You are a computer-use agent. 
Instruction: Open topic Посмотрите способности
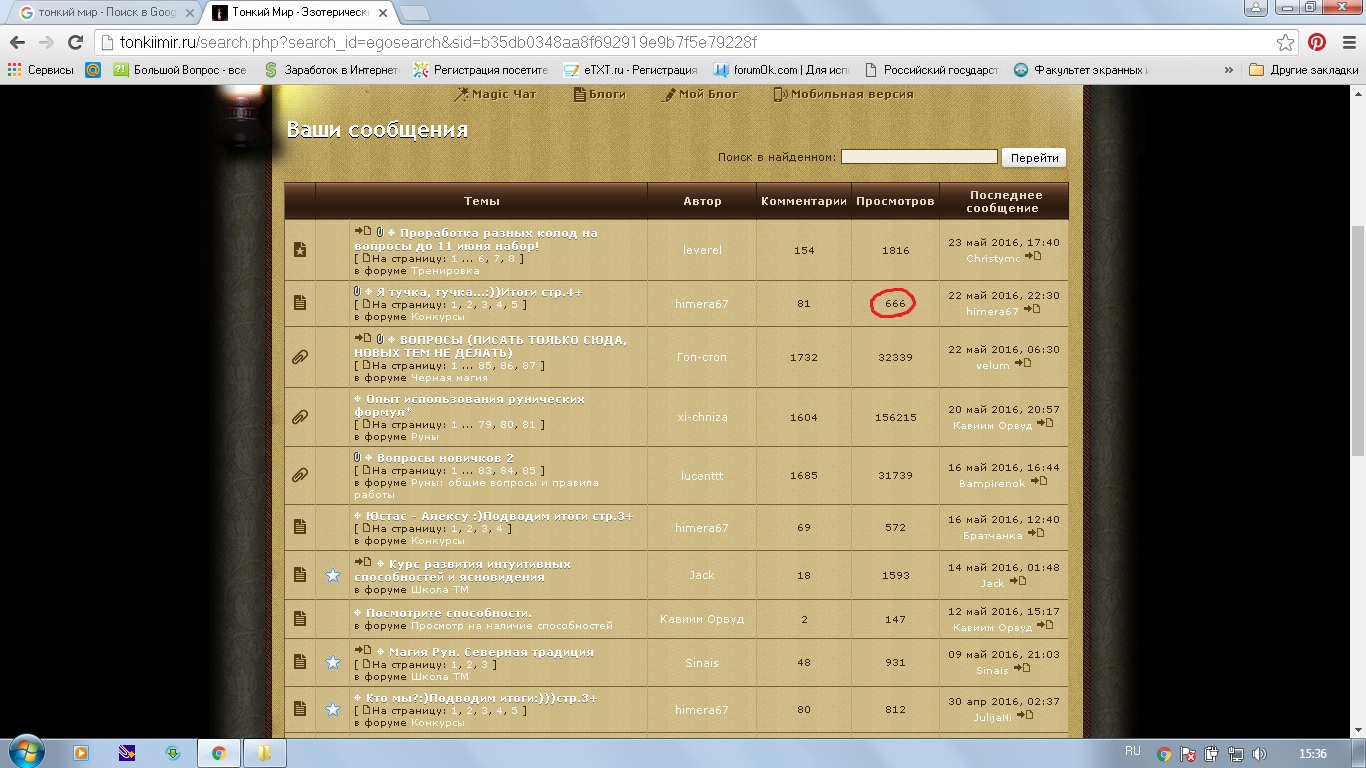point(448,612)
